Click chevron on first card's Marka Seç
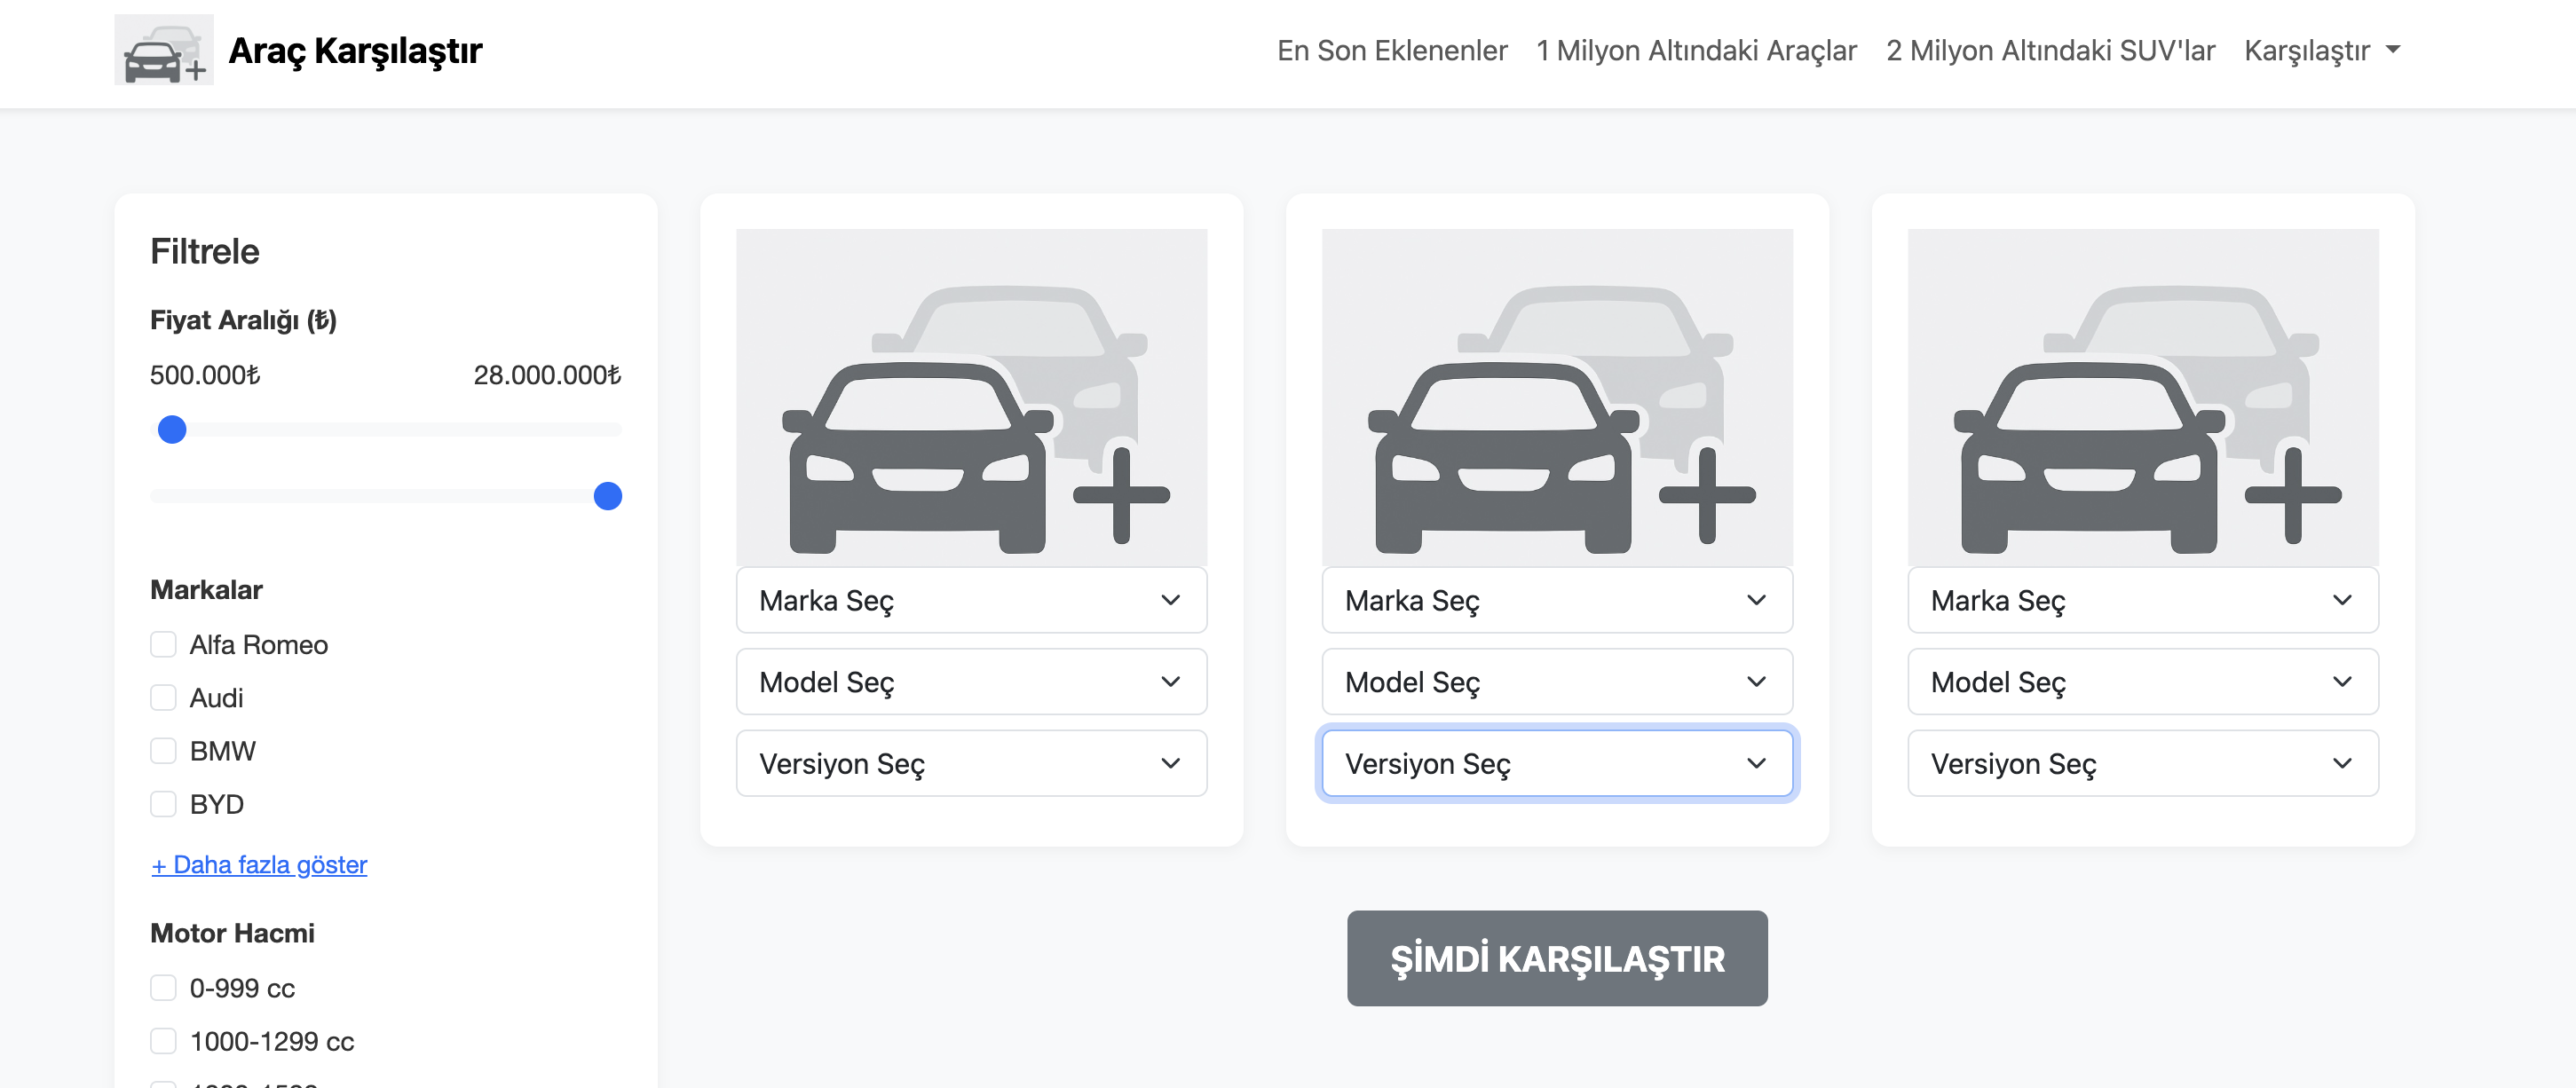2576x1088 pixels. [x=1170, y=600]
